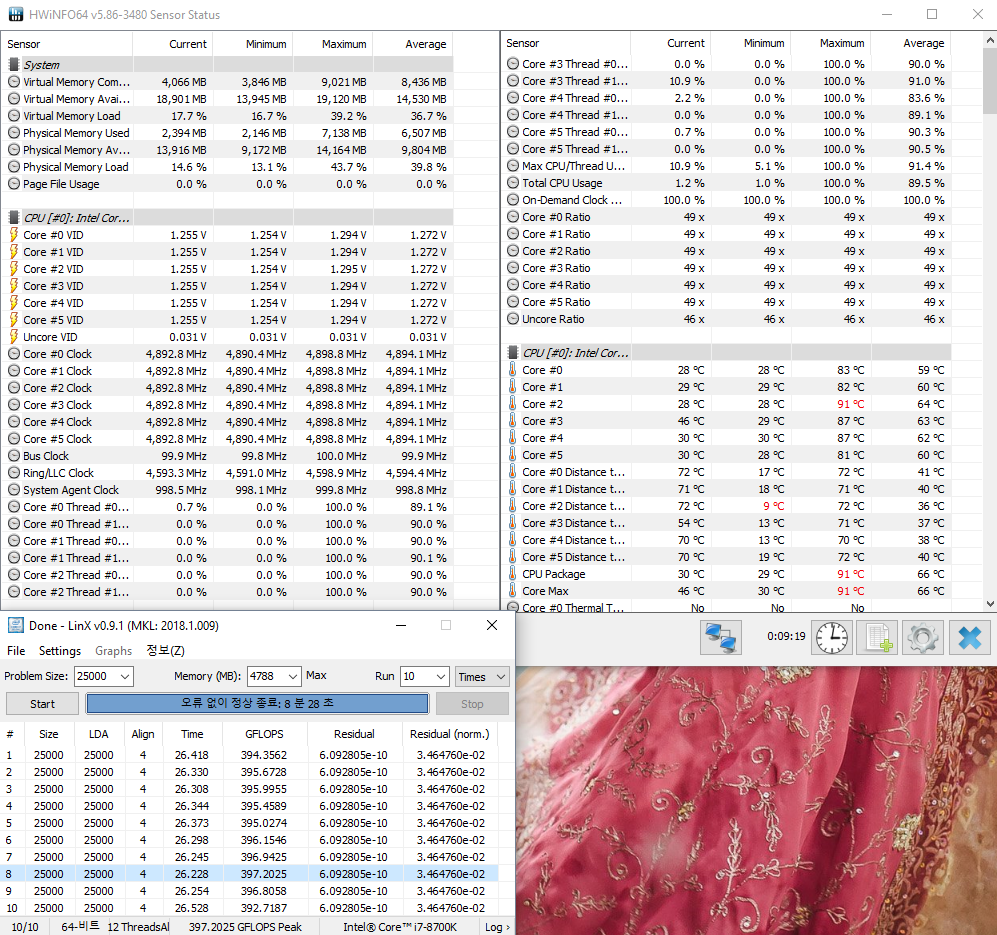
Task: Click the blue X close sensors icon
Action: 968,637
